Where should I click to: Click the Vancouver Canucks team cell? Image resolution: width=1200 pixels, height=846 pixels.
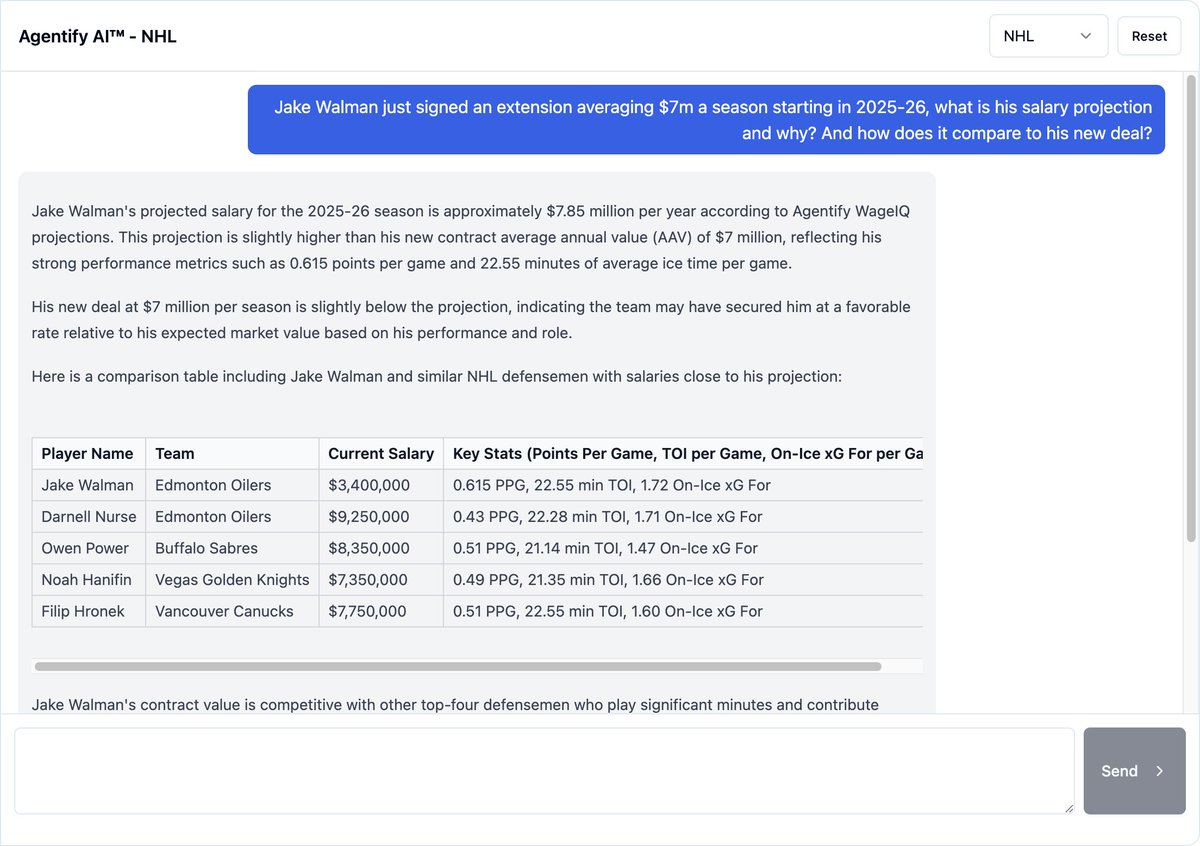tap(232, 611)
